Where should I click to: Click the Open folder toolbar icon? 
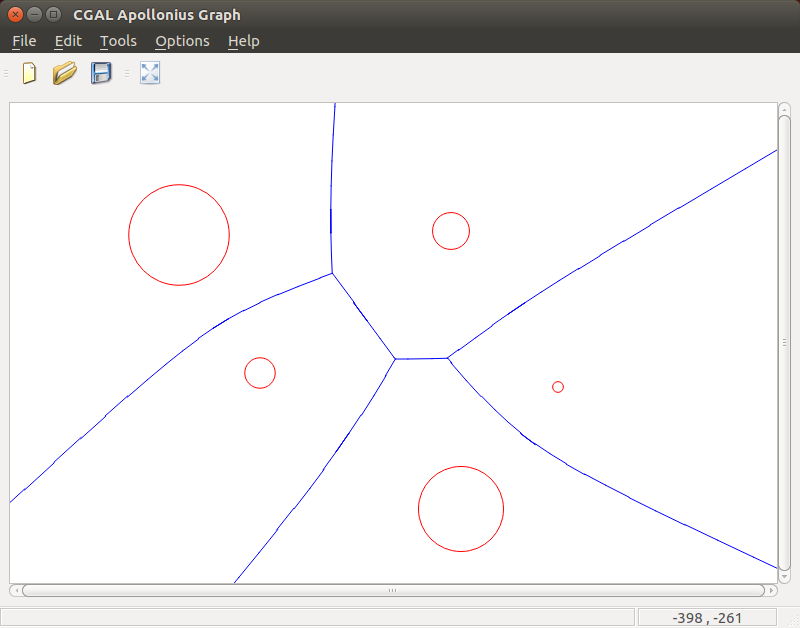point(65,73)
